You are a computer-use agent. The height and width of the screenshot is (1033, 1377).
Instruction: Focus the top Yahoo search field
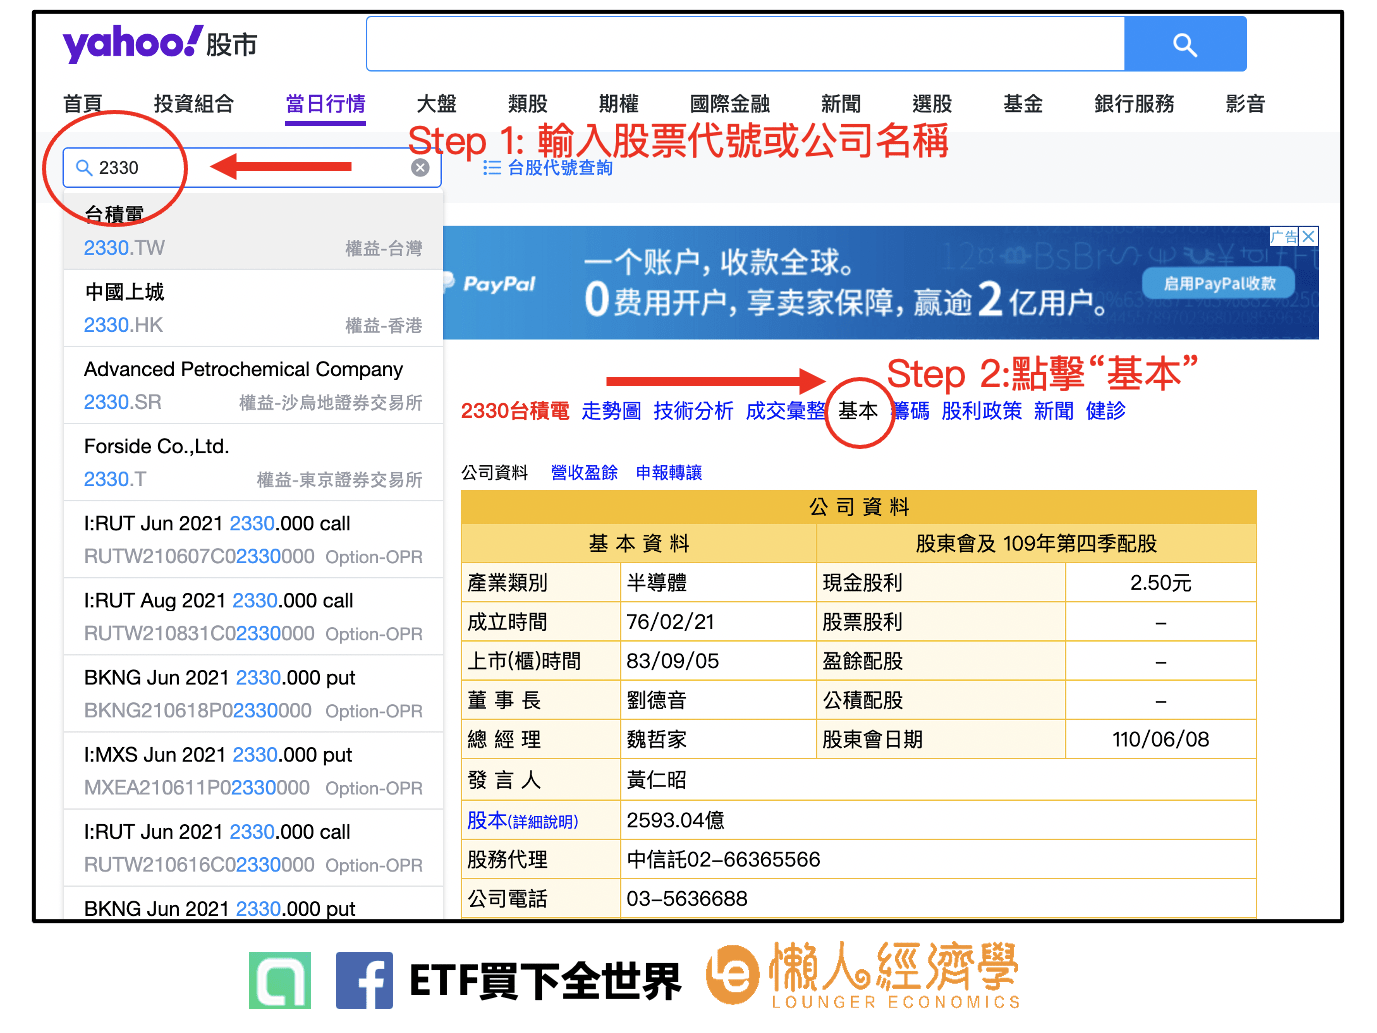click(746, 44)
